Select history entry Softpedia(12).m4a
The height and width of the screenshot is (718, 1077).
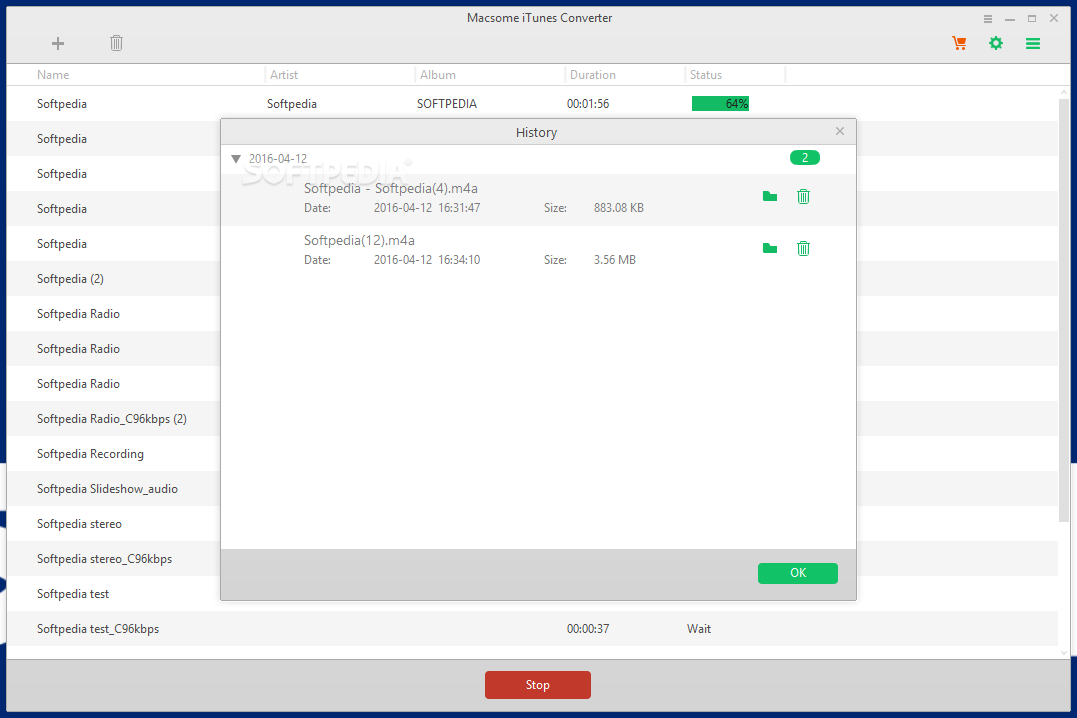pos(538,251)
